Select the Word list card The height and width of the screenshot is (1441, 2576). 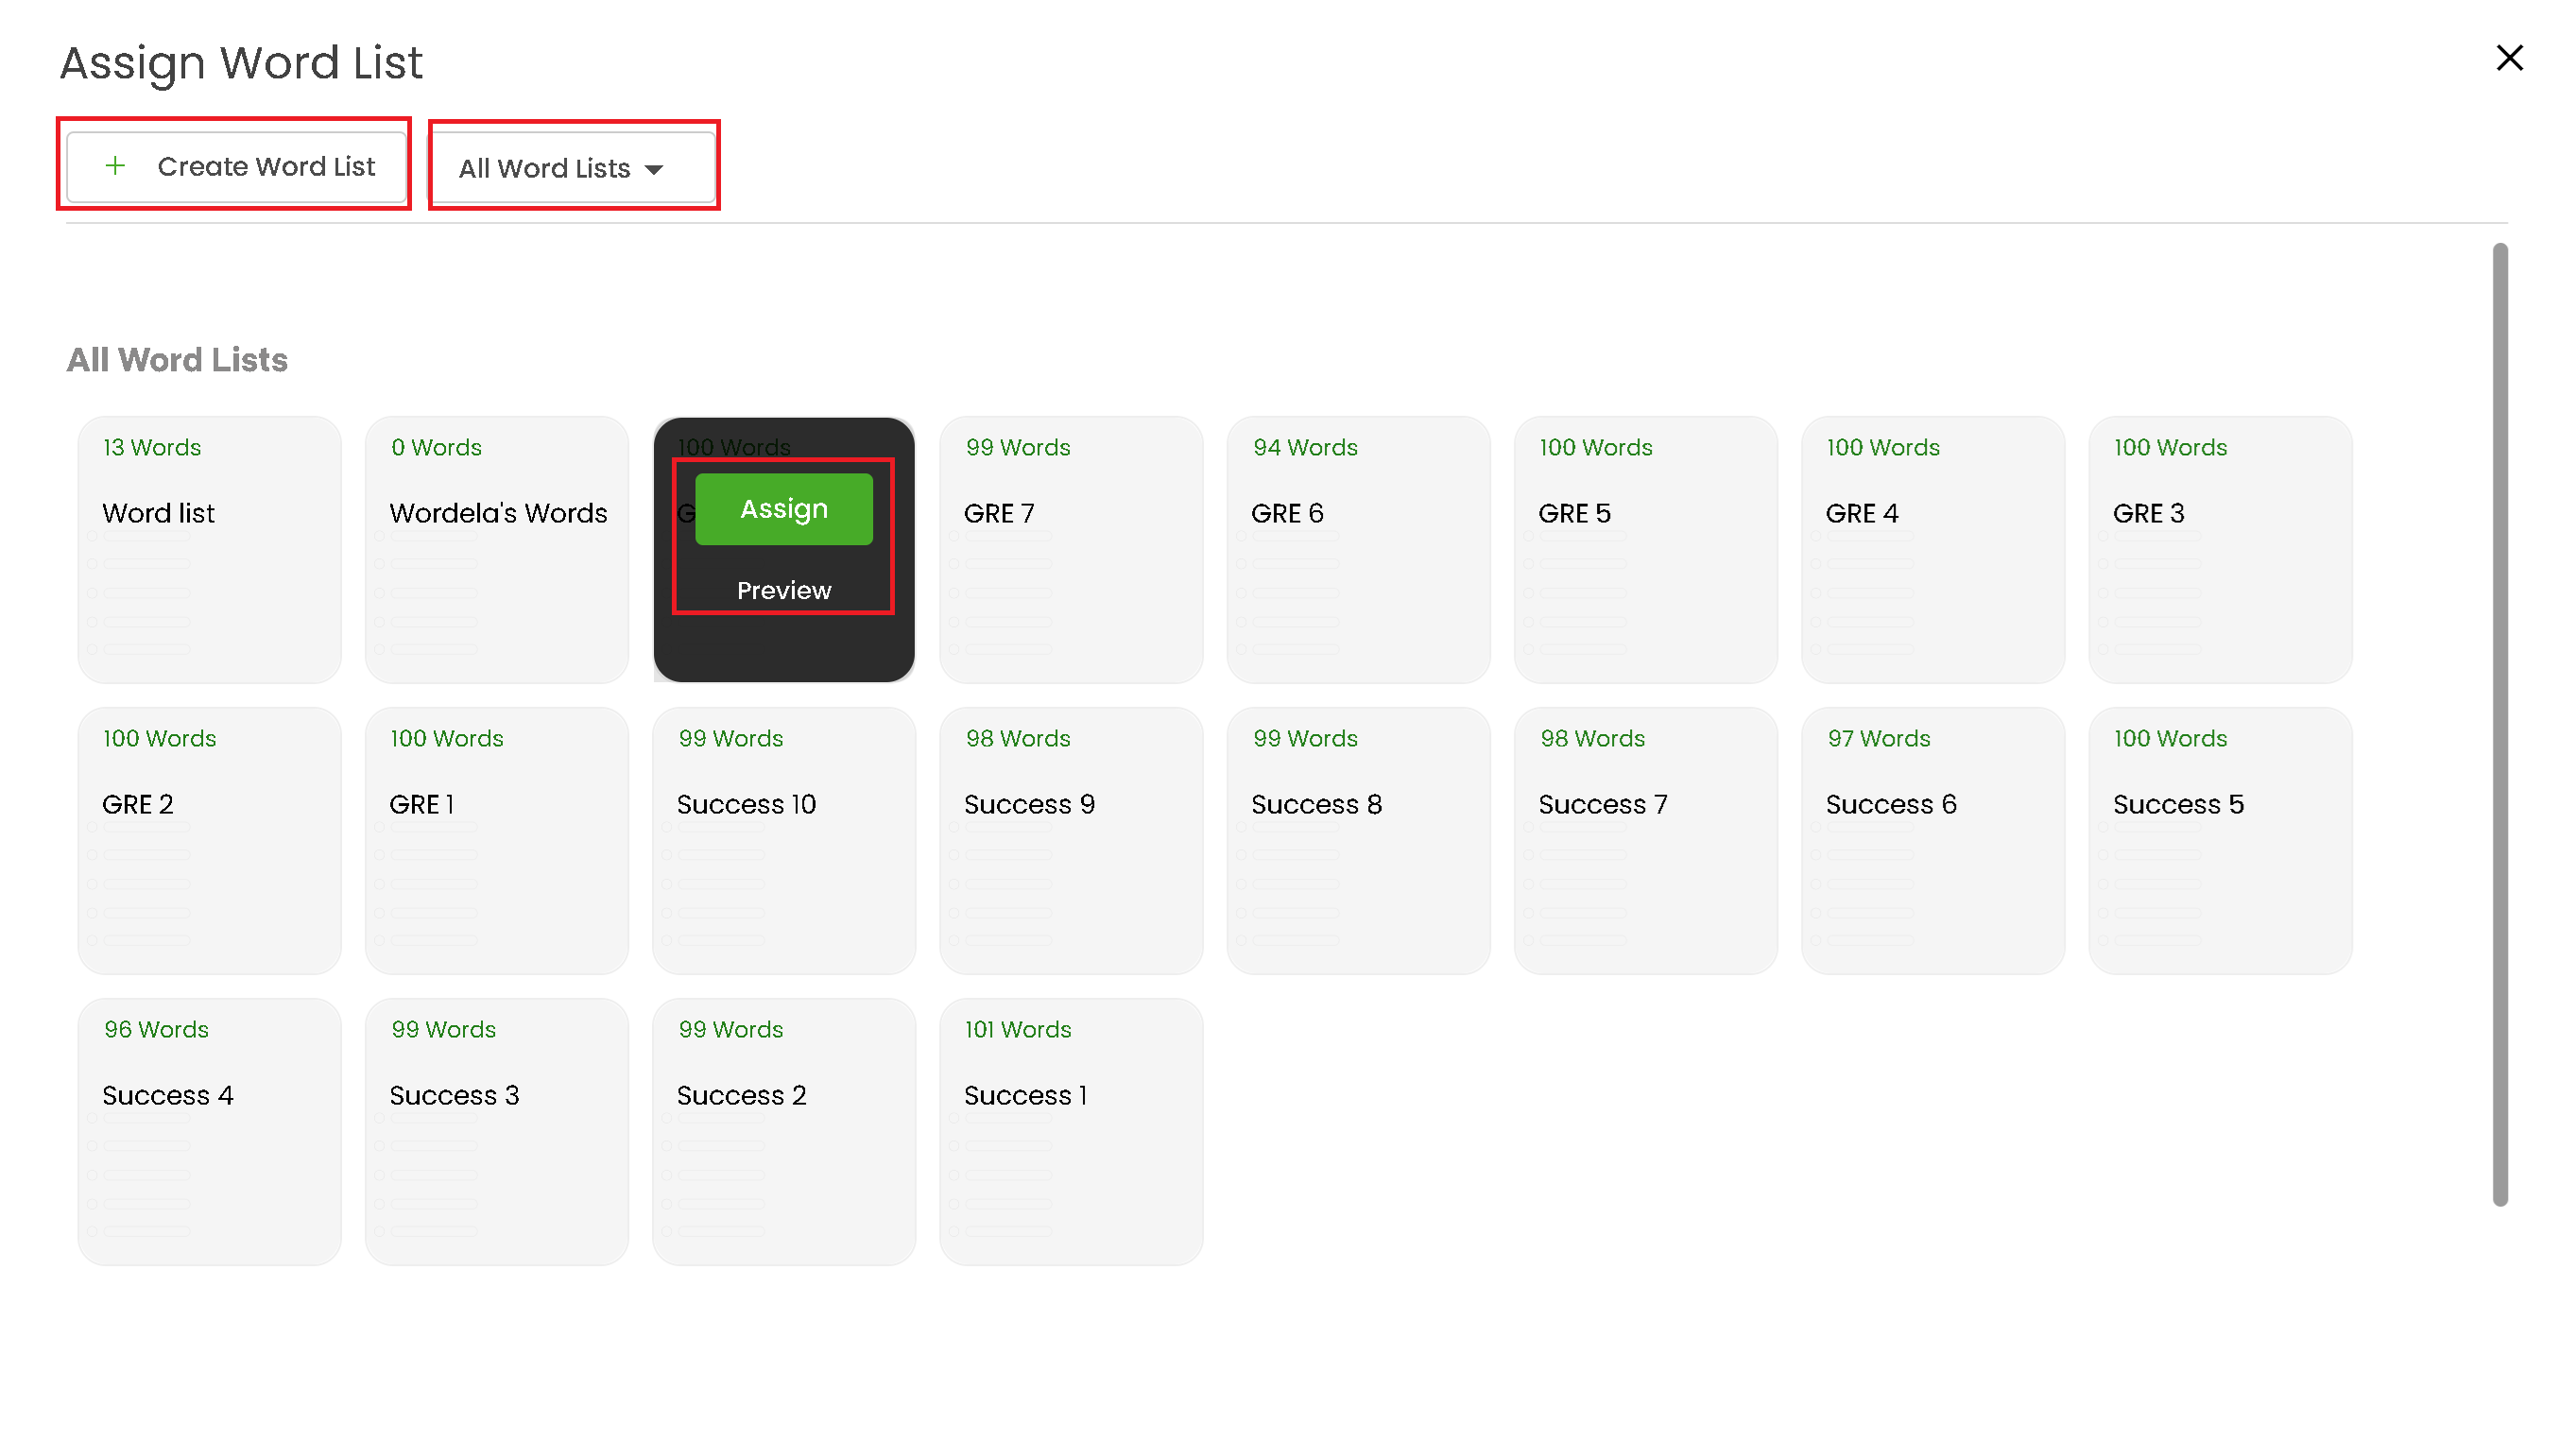pyautogui.click(x=209, y=550)
